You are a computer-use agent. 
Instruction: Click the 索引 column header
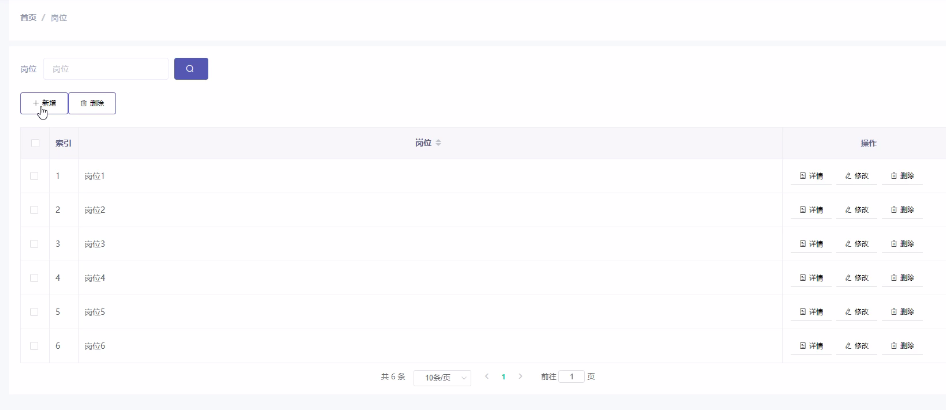63,143
